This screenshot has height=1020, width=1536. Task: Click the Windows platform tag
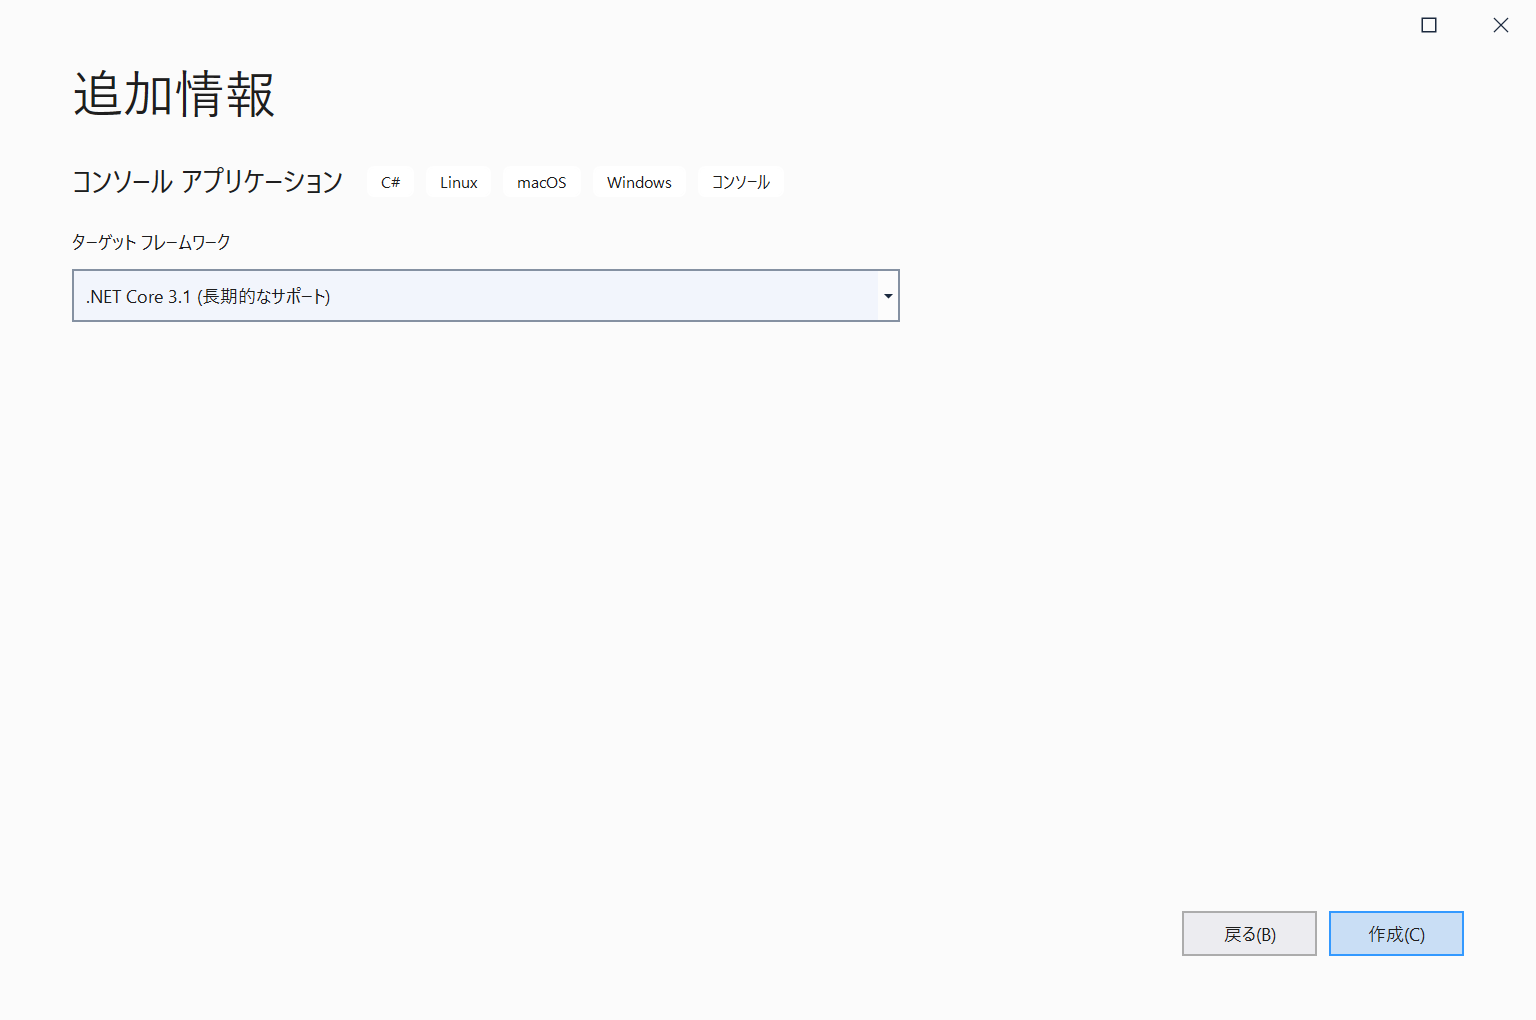point(639,182)
